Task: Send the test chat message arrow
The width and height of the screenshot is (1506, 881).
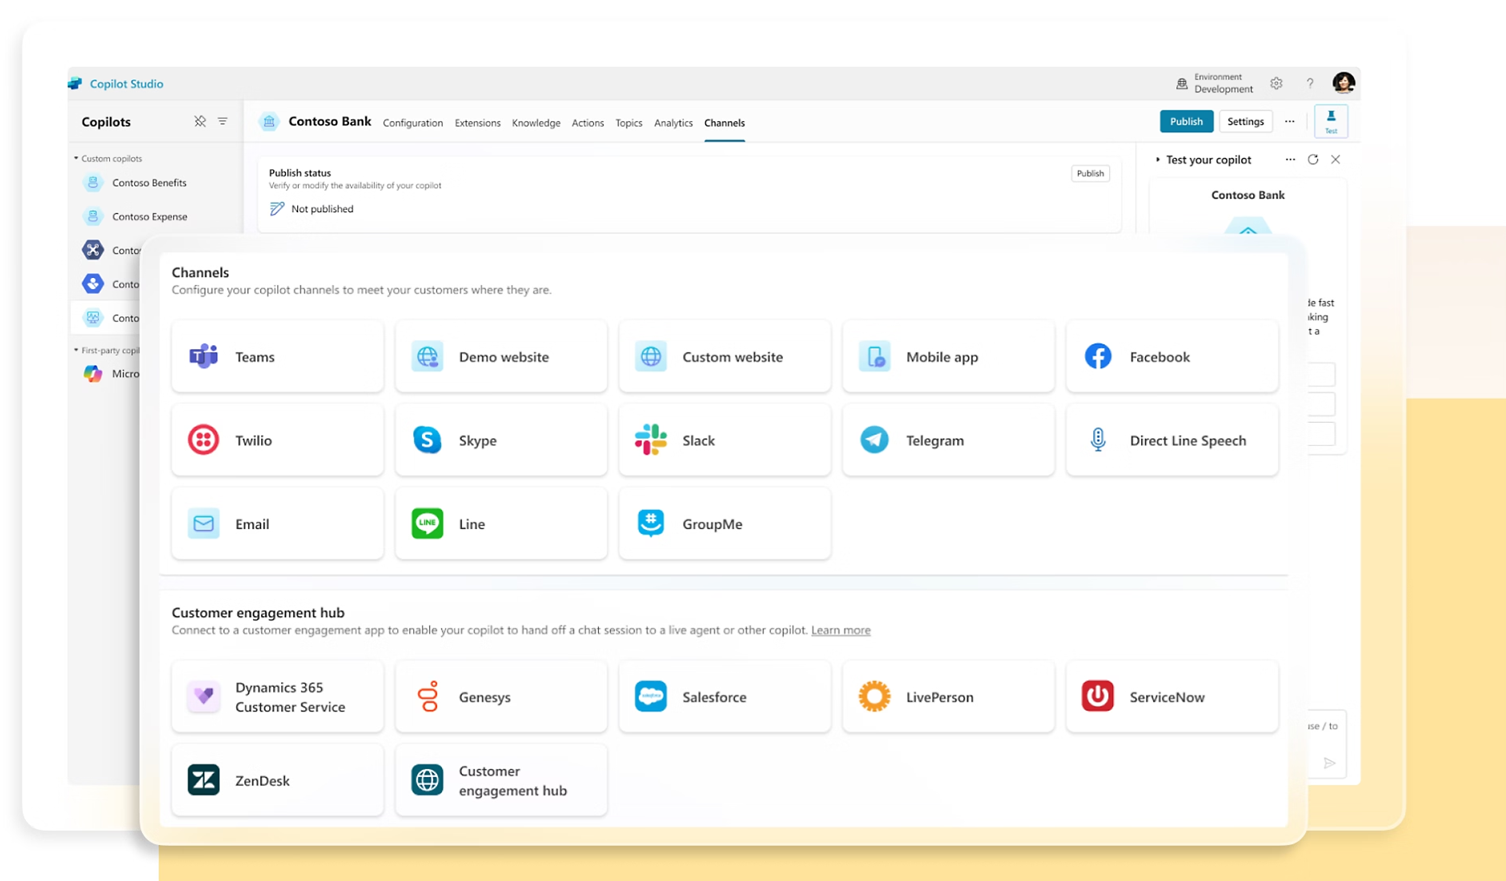Action: coord(1329,763)
